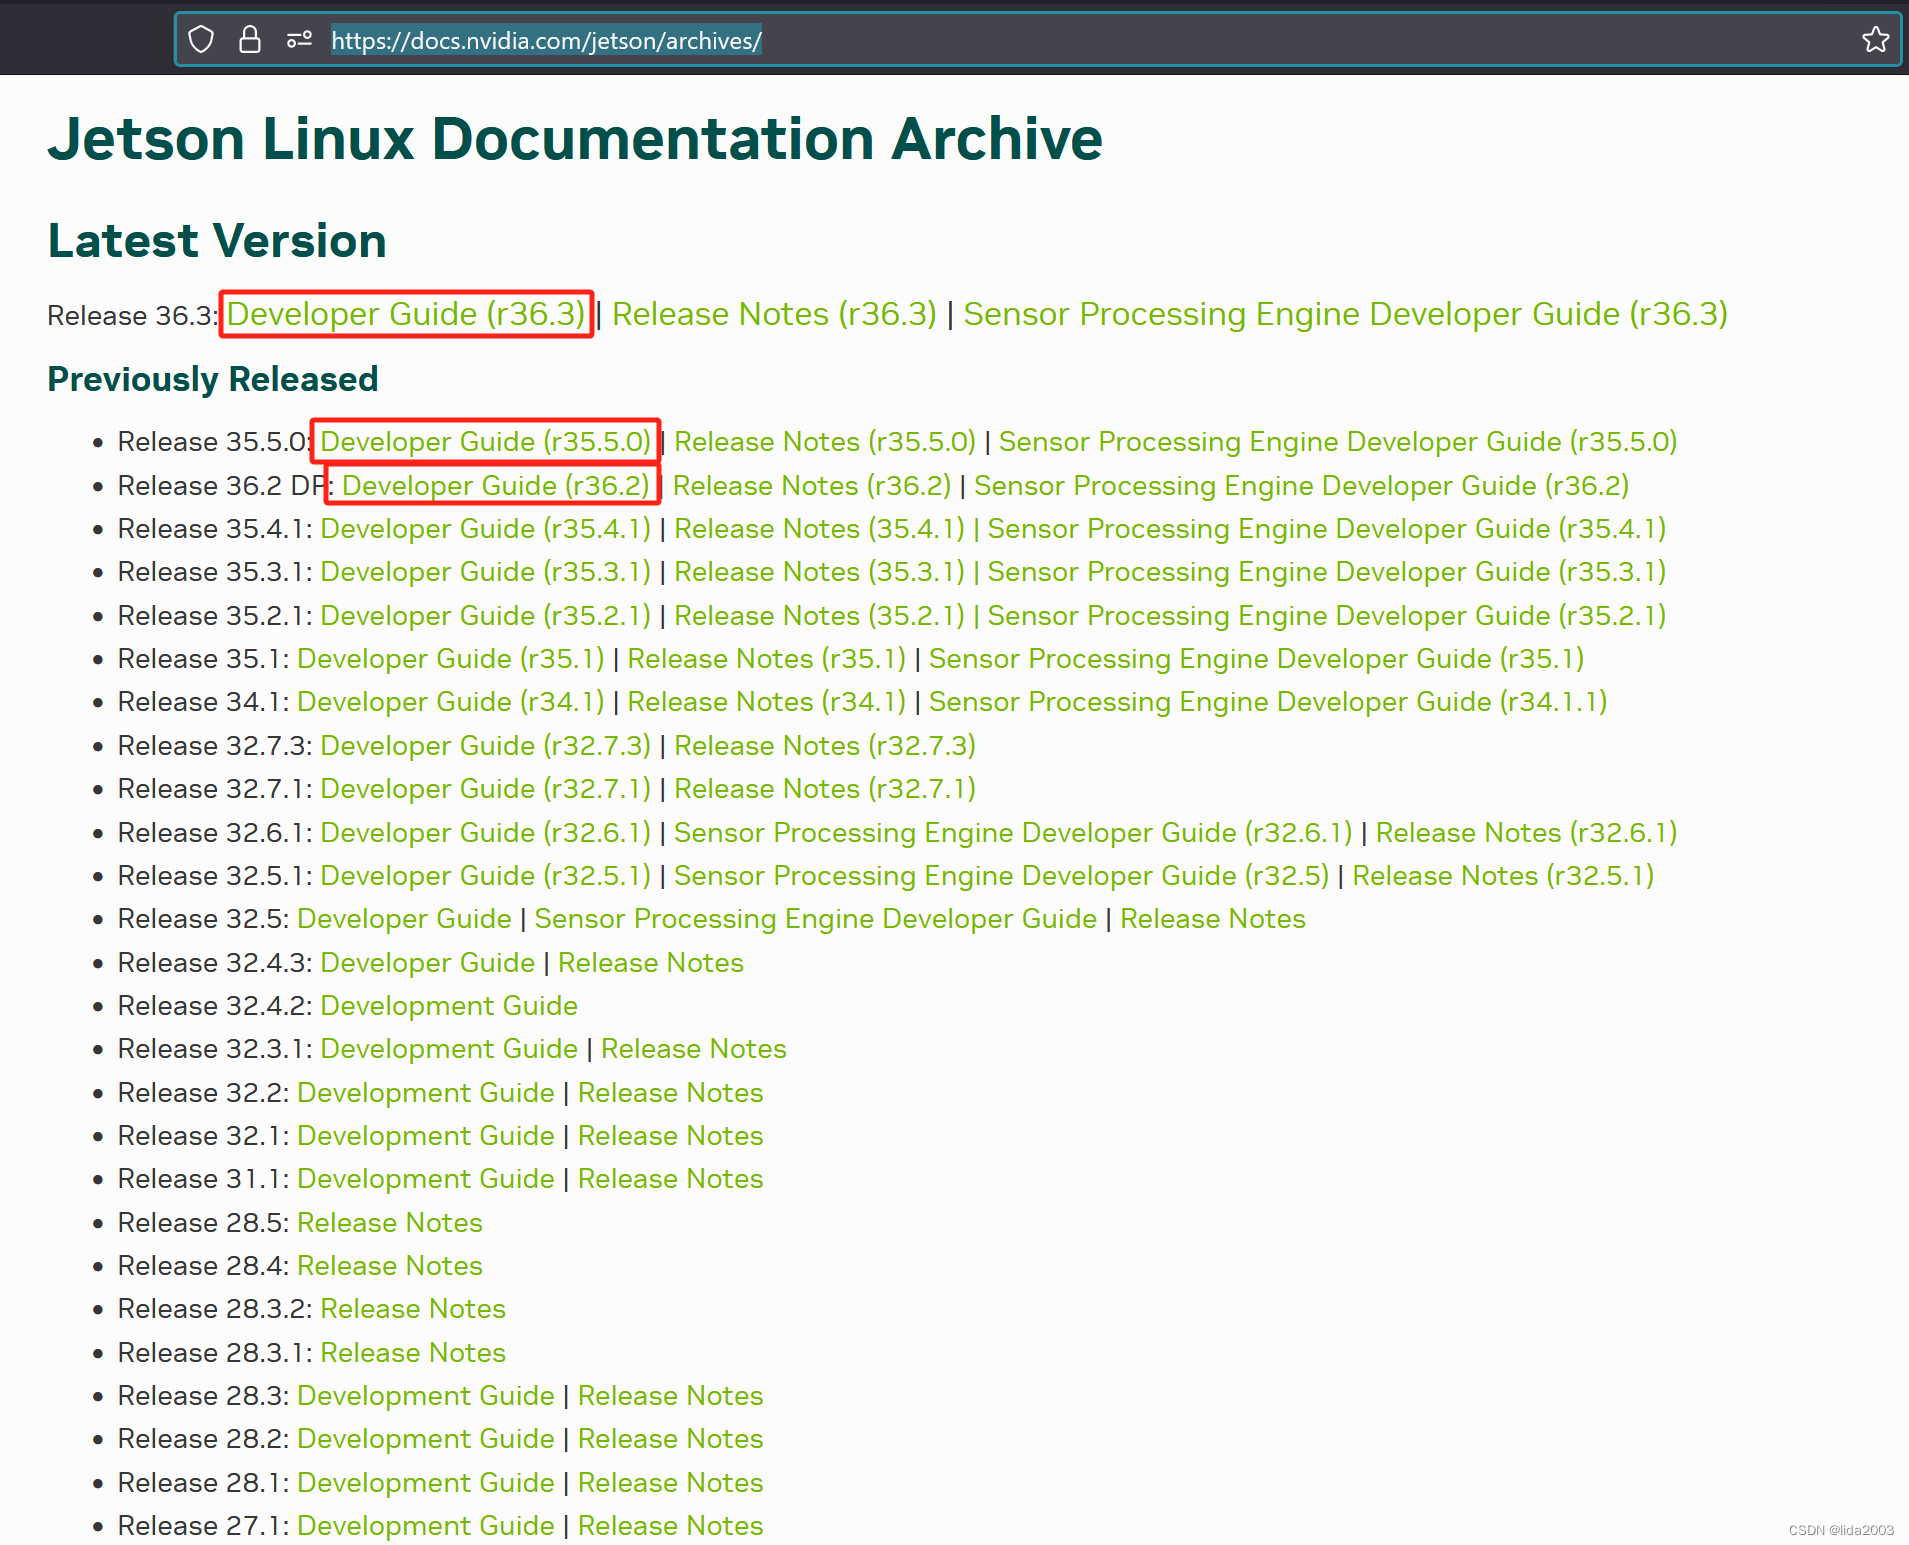Open Release Notes (r36.3) link
The height and width of the screenshot is (1545, 1909).
[774, 314]
